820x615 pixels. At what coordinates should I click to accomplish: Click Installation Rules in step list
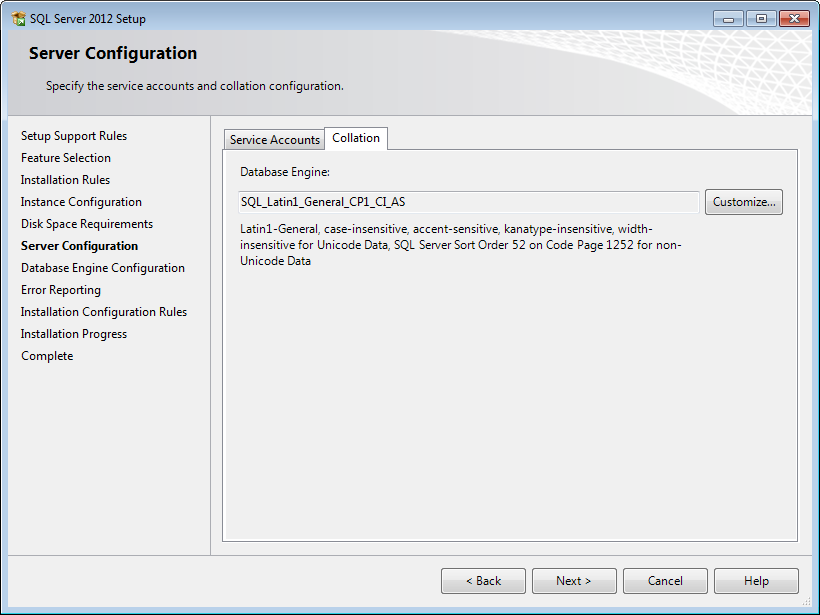tap(65, 180)
